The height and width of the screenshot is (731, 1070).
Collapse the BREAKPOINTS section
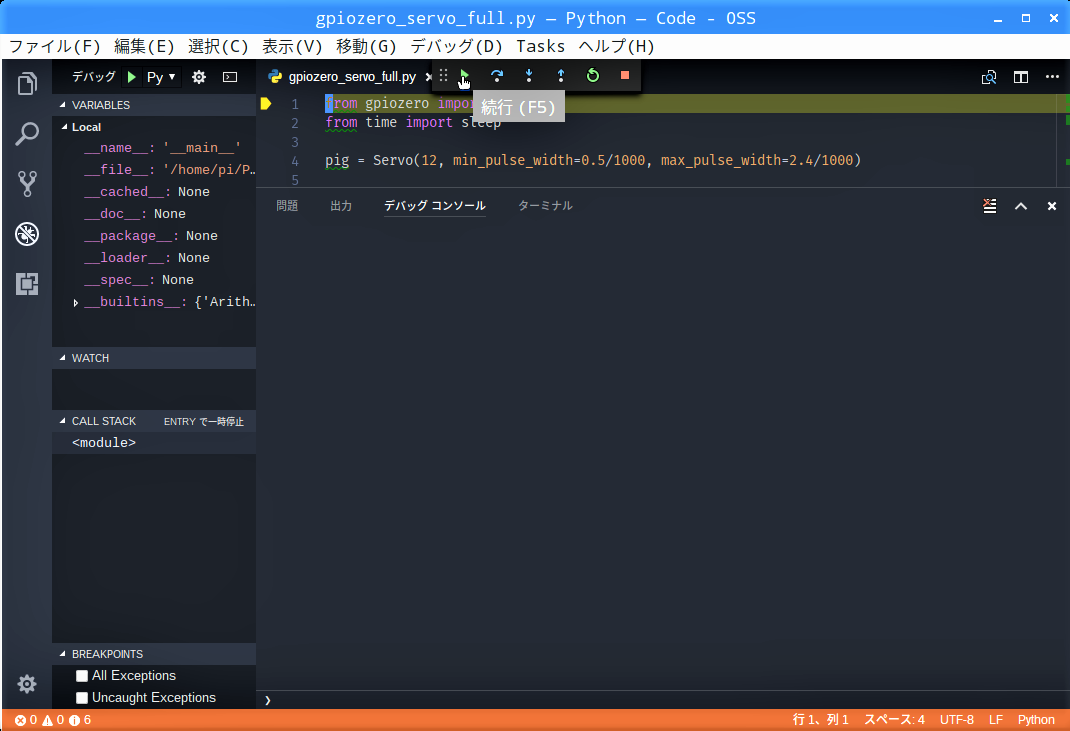pyautogui.click(x=154, y=654)
